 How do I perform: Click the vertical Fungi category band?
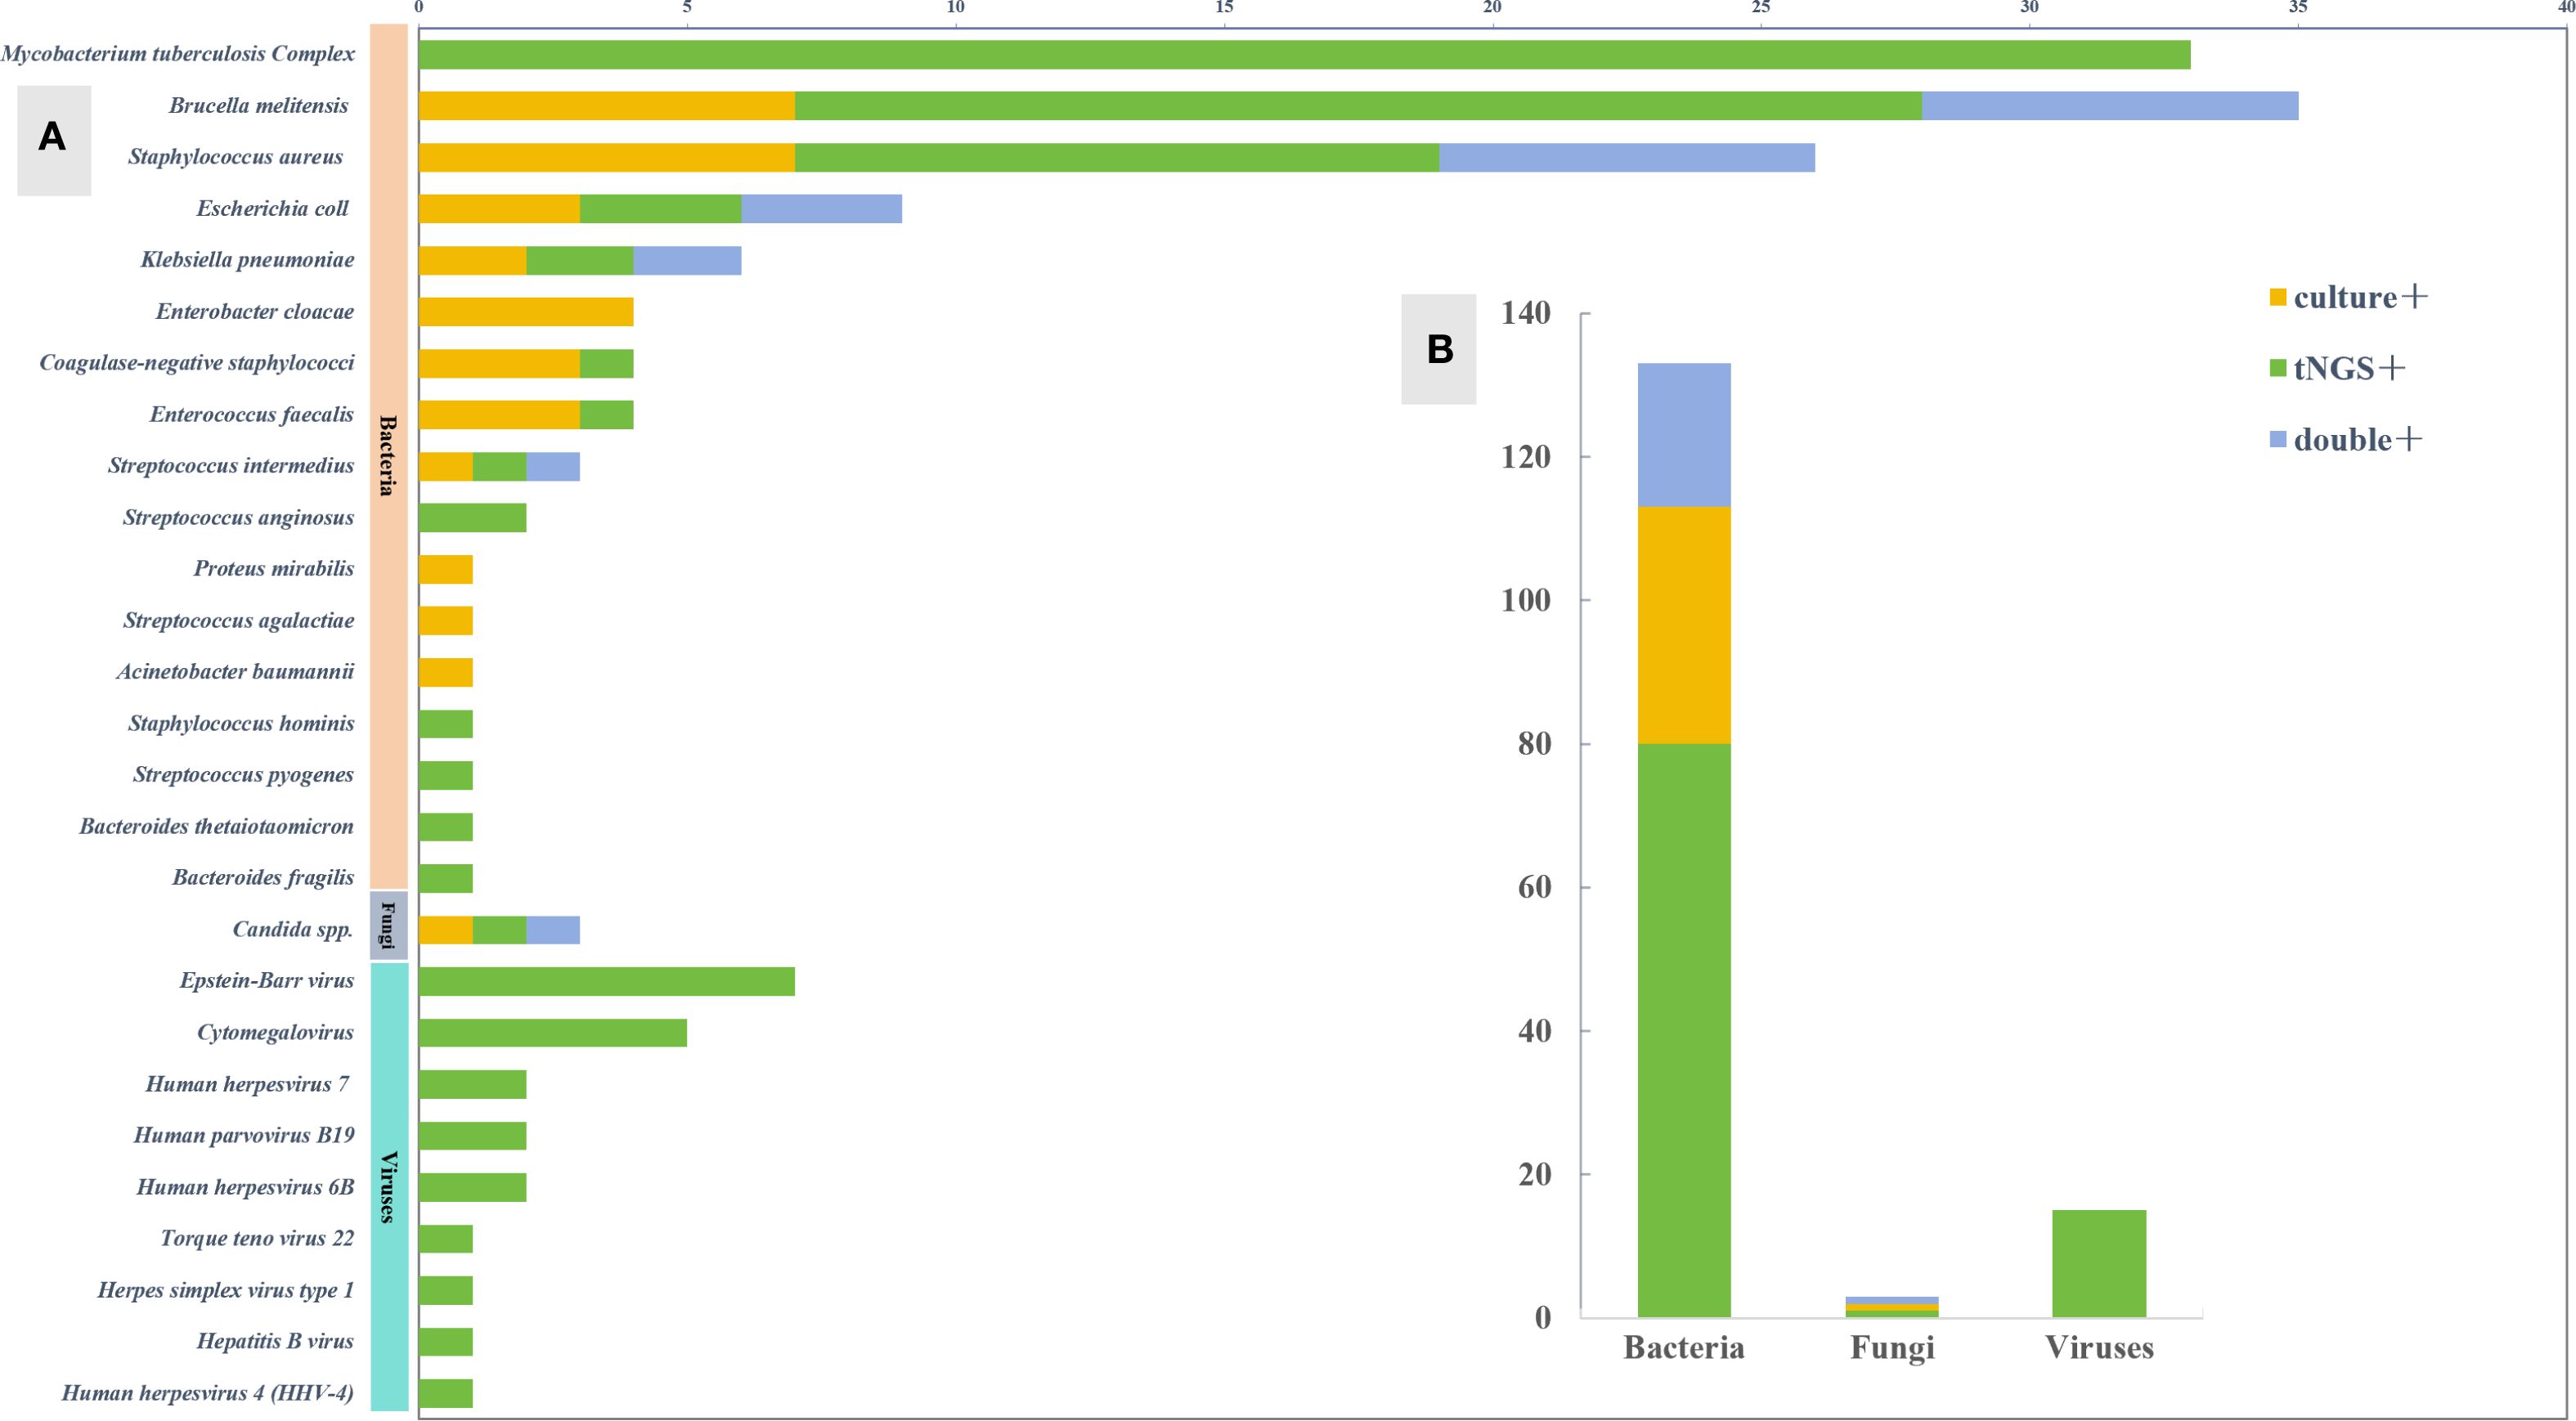tap(389, 926)
